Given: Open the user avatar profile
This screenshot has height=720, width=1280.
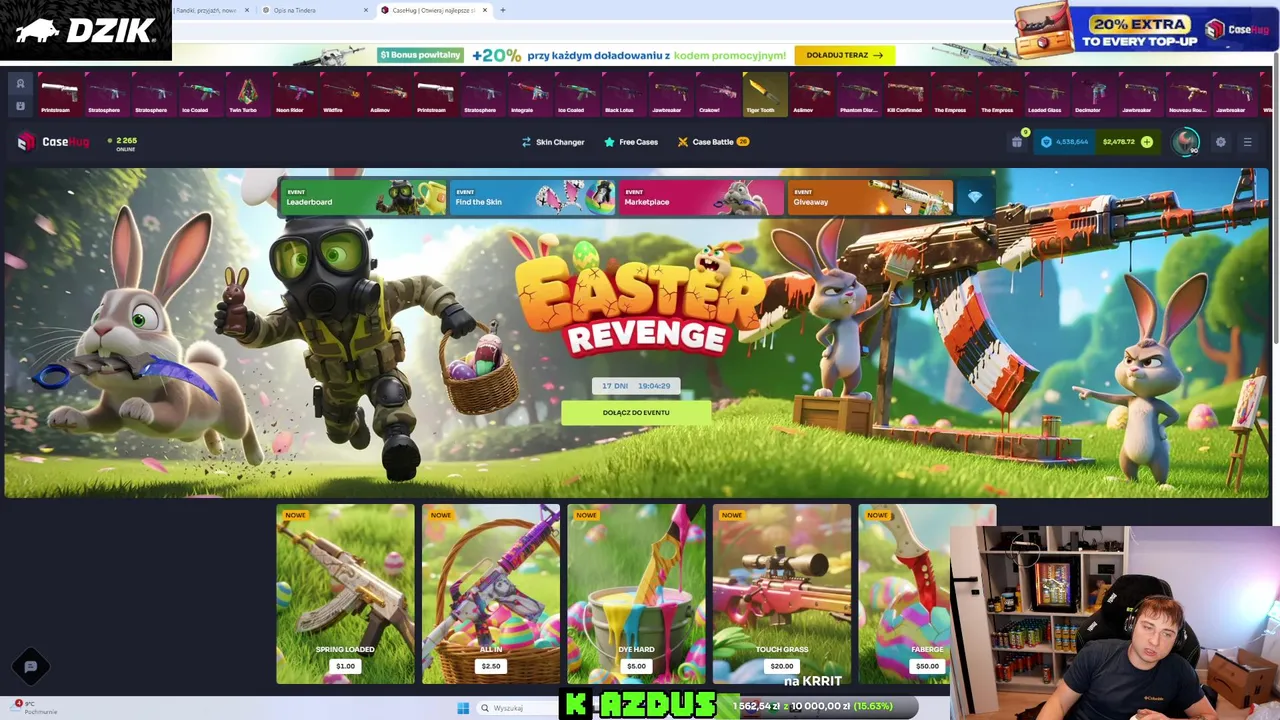Looking at the screenshot, I should coord(1186,142).
